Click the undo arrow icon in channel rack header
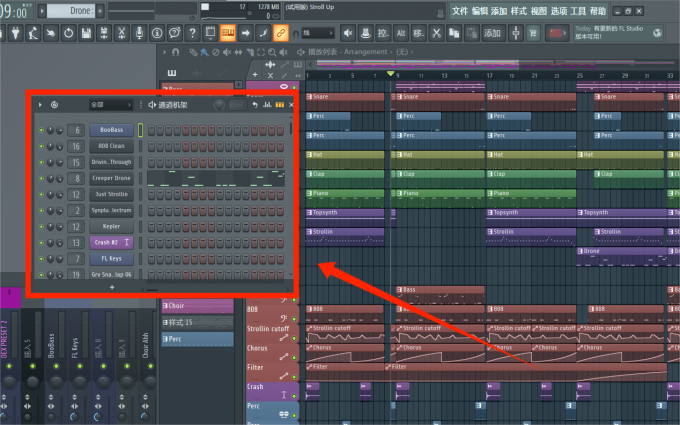Screen dimensions: 680x425 [255, 104]
